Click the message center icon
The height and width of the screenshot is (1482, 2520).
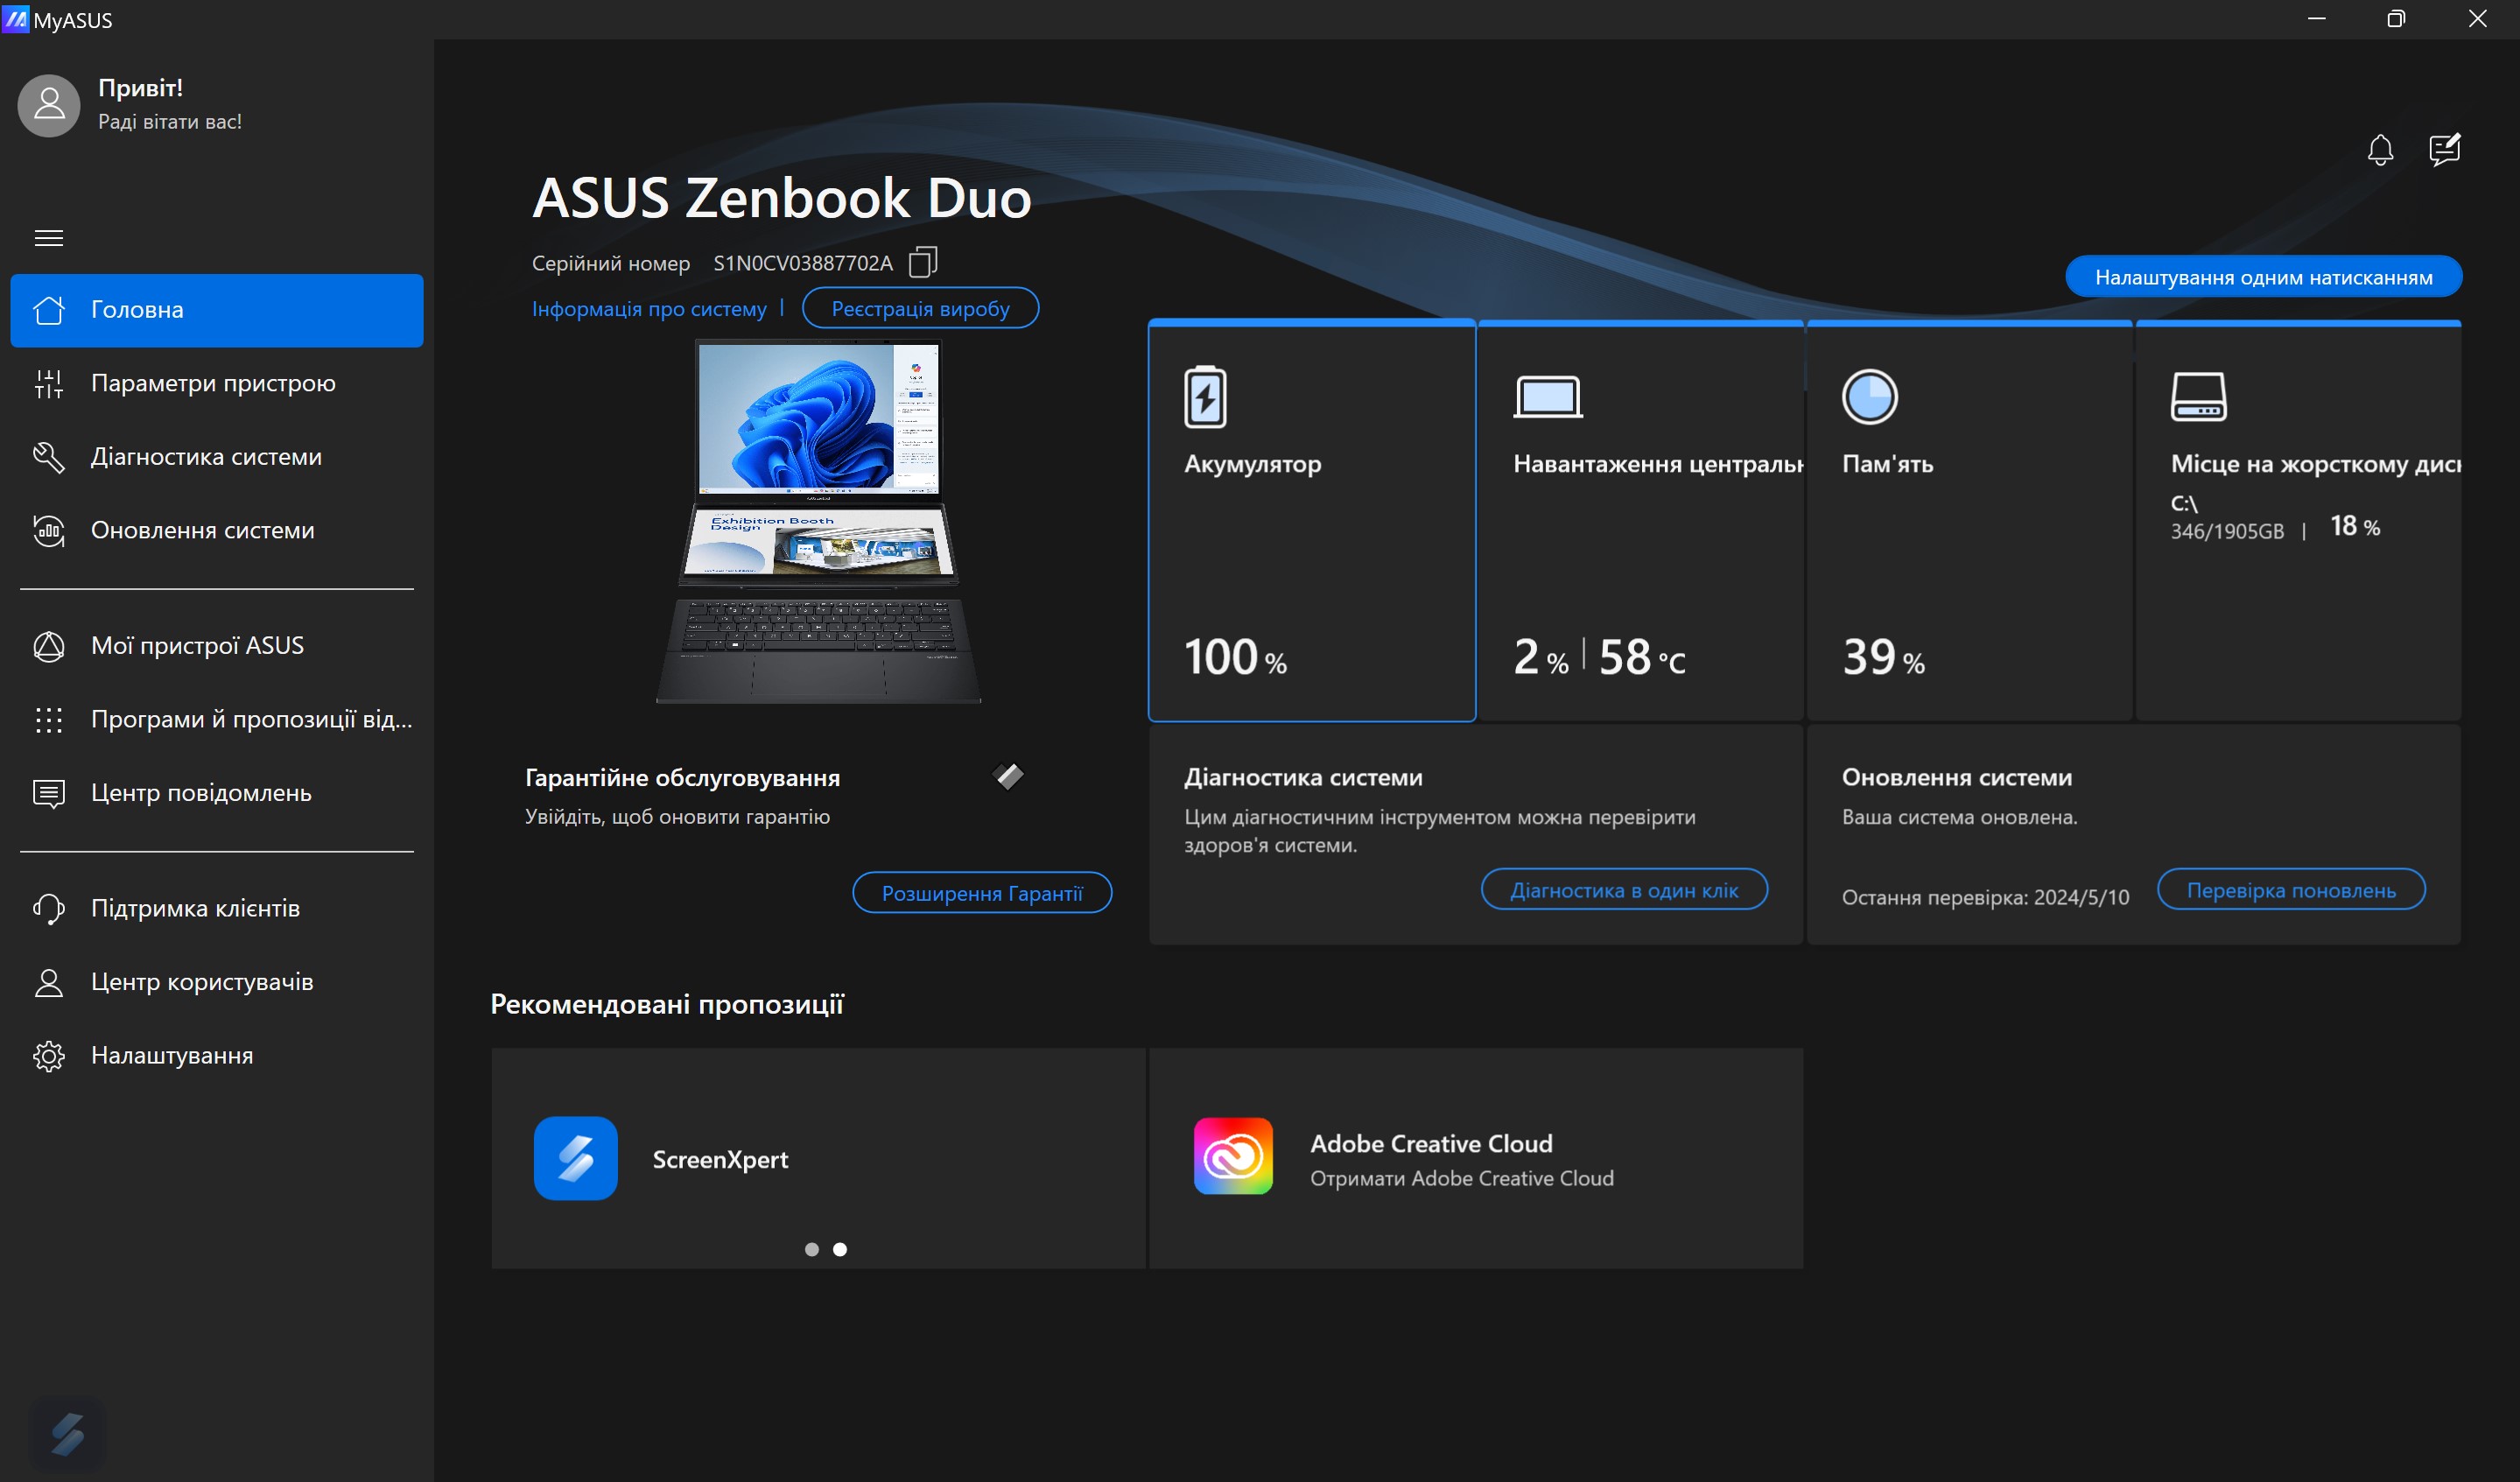point(49,794)
